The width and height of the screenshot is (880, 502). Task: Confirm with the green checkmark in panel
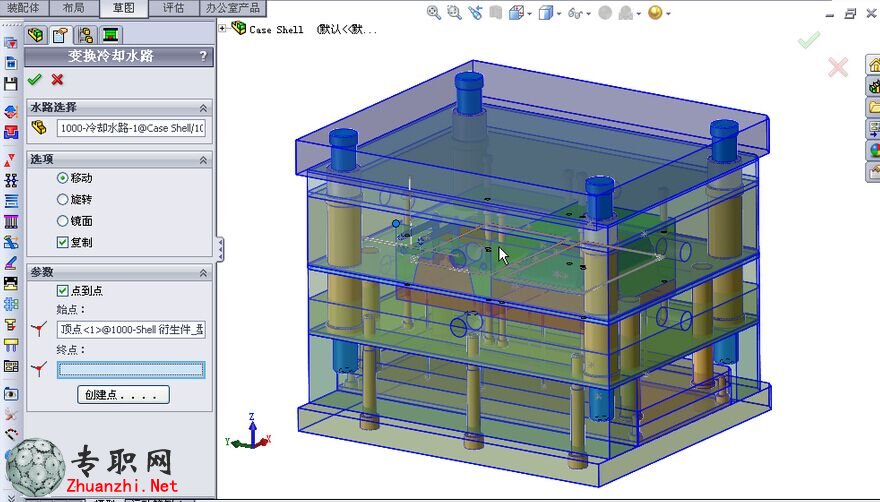click(x=35, y=80)
